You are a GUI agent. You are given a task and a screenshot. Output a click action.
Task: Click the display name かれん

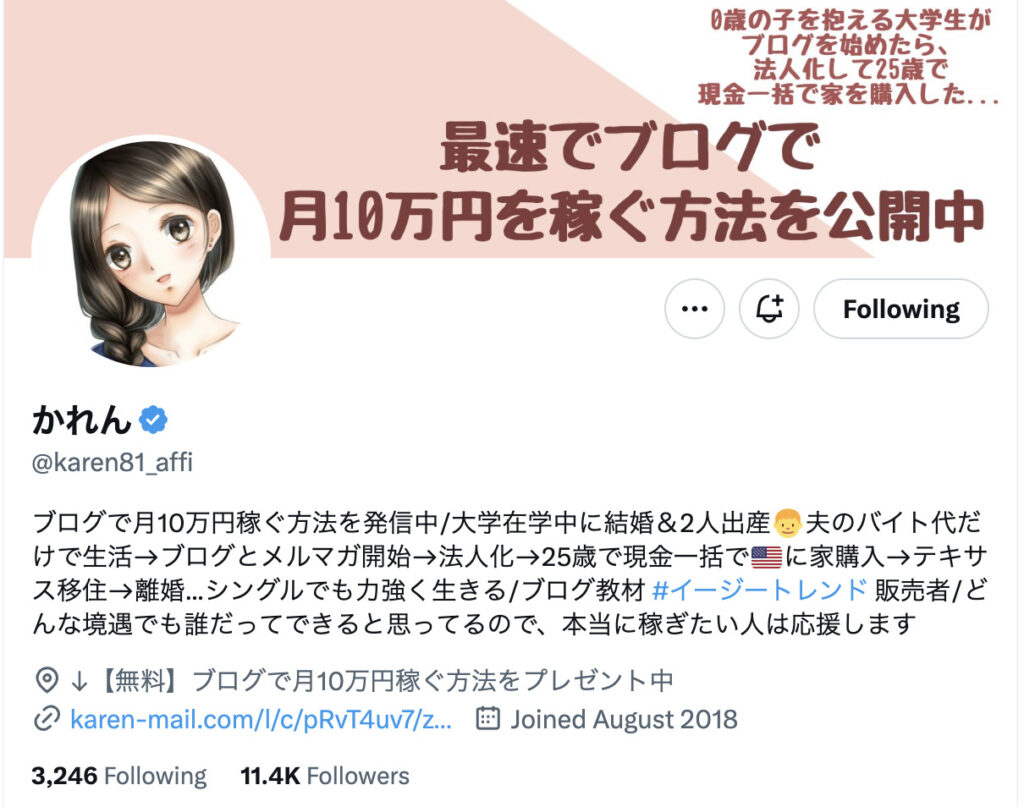(82, 419)
